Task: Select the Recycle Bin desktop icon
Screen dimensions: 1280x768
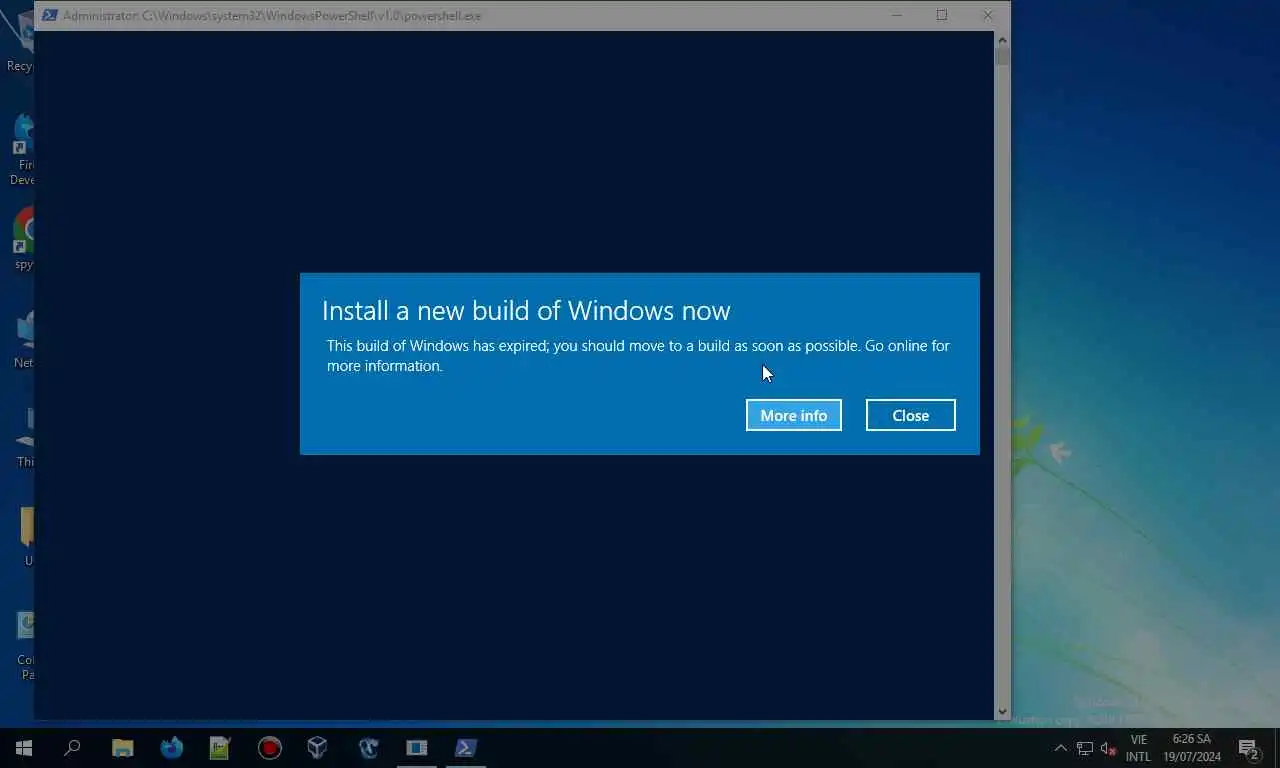Action: (x=20, y=42)
